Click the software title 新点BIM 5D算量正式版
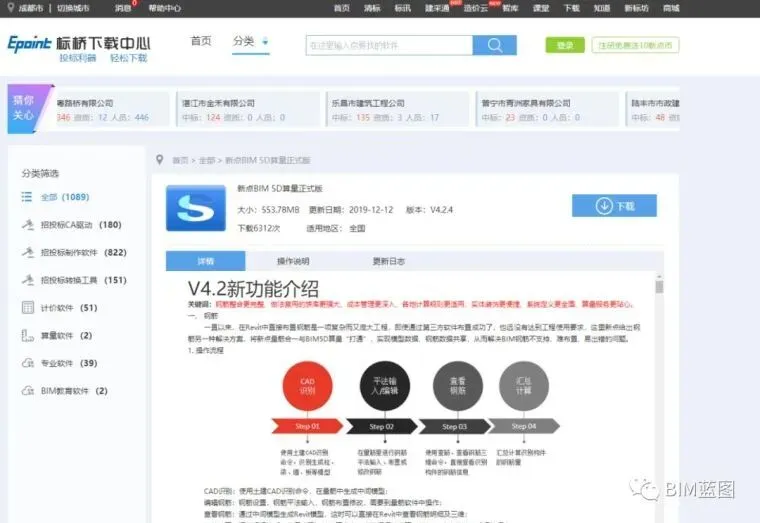Screen dimensions: 760x523 280,188
